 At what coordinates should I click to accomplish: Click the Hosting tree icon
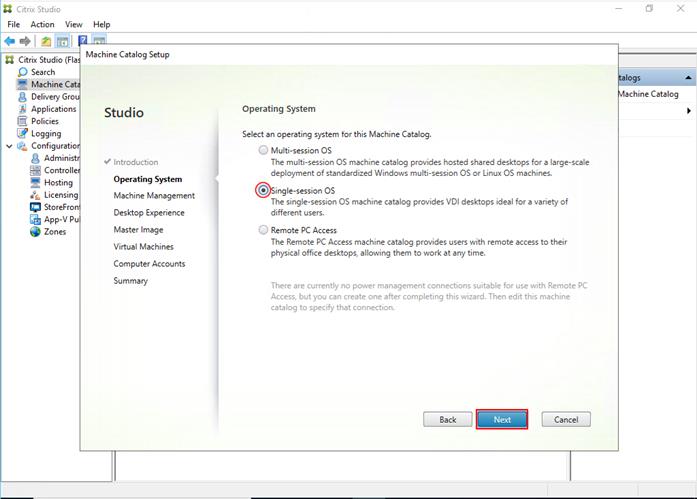click(x=35, y=182)
